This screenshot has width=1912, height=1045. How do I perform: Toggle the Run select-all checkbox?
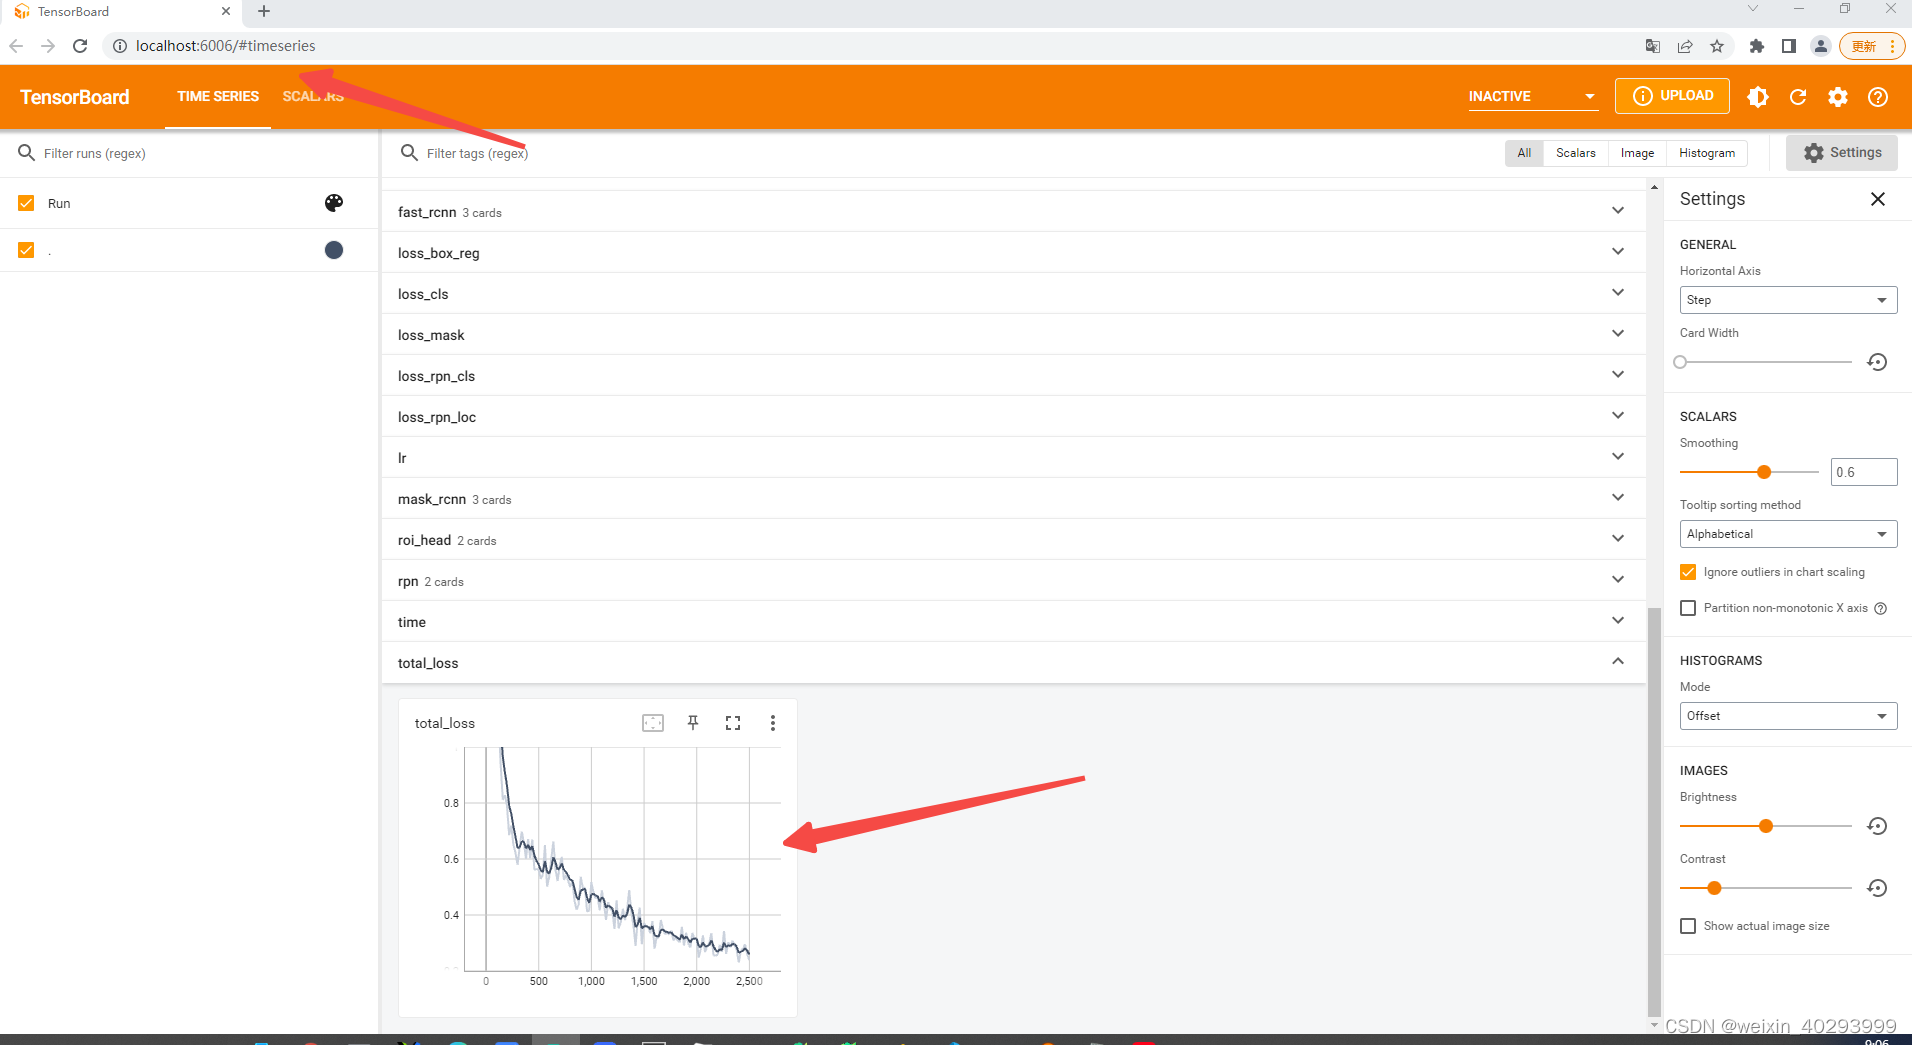pos(26,203)
